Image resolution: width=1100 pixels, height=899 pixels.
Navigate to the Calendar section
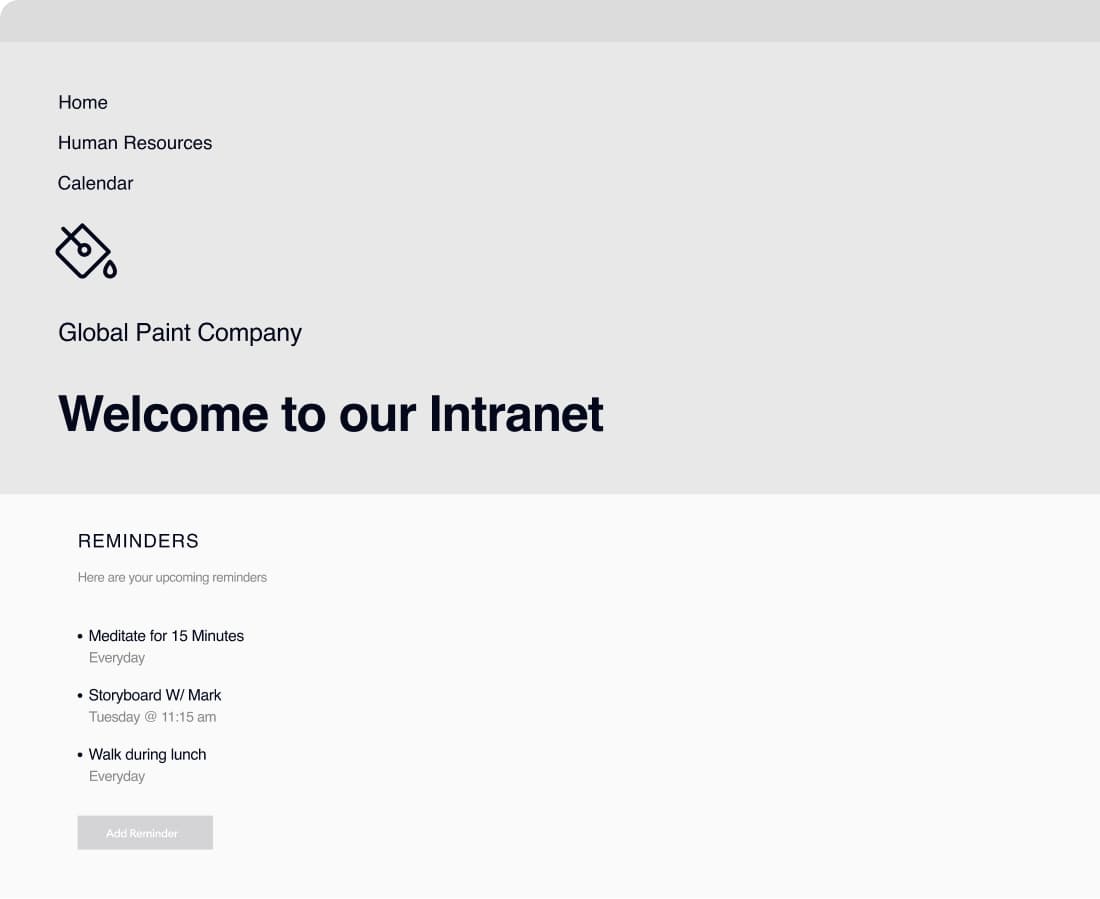click(95, 183)
